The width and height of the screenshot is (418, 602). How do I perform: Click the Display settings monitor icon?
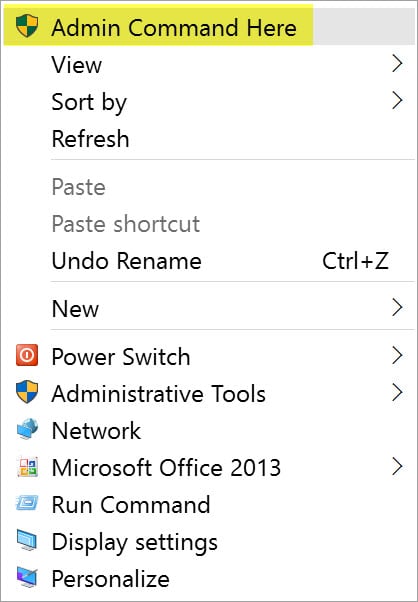[x=27, y=540]
